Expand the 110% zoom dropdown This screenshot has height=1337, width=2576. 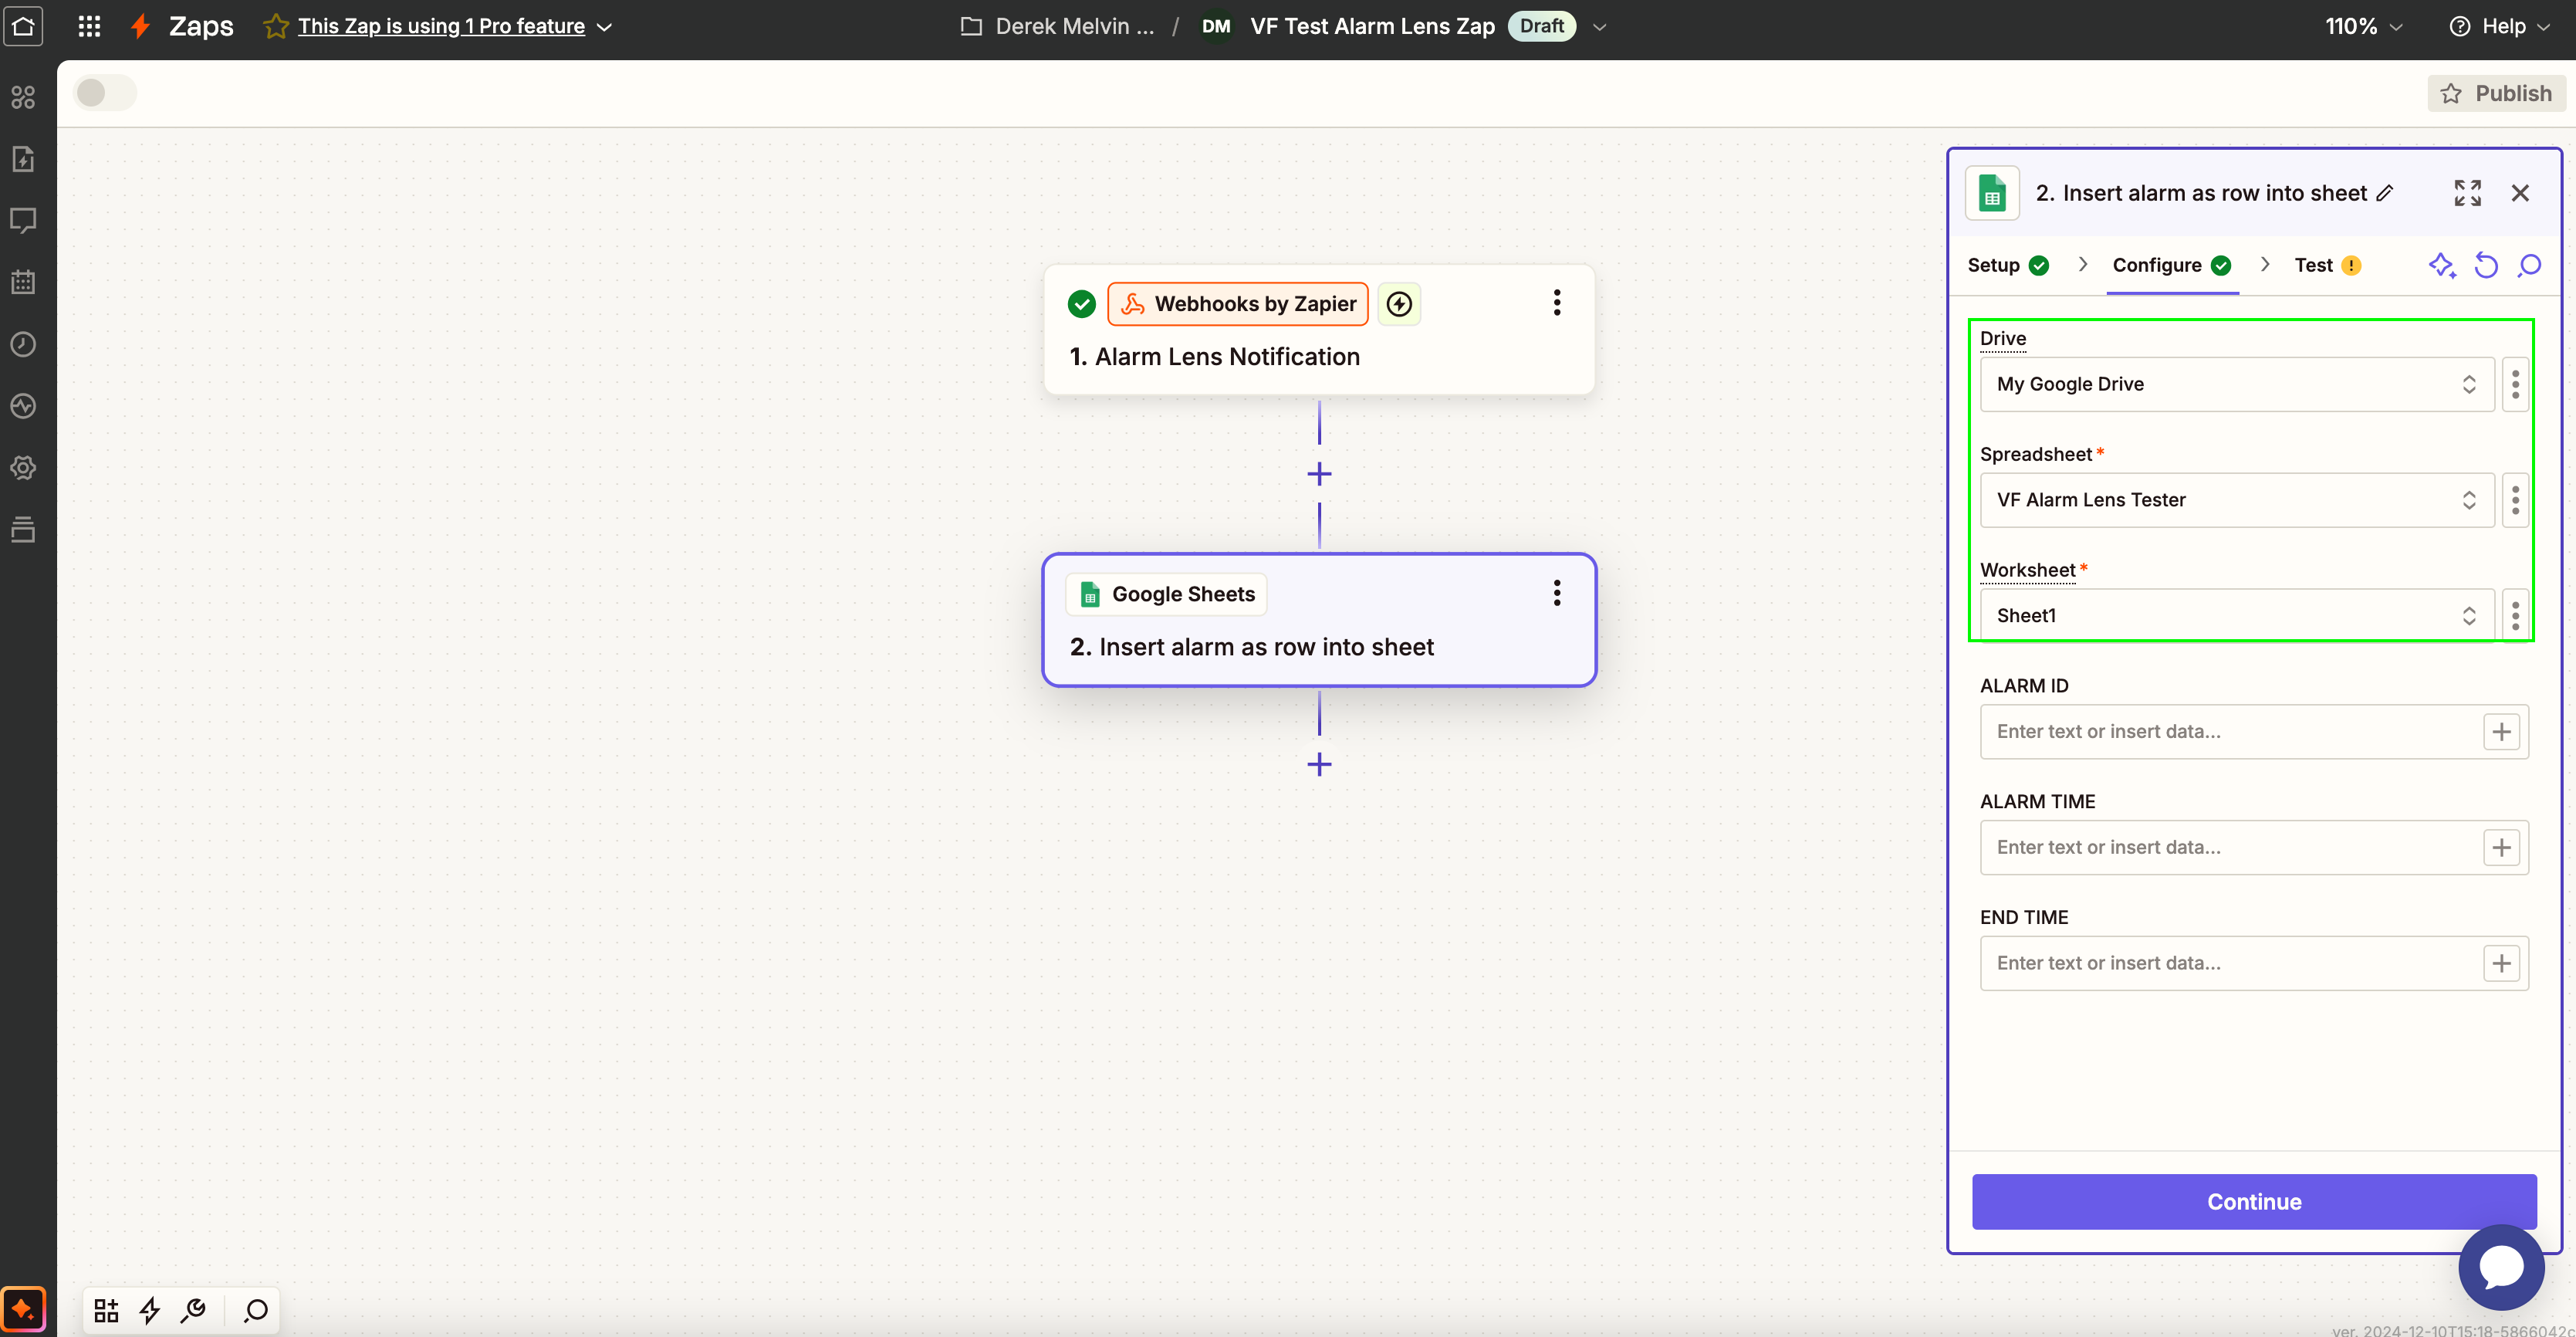pyautogui.click(x=2363, y=26)
